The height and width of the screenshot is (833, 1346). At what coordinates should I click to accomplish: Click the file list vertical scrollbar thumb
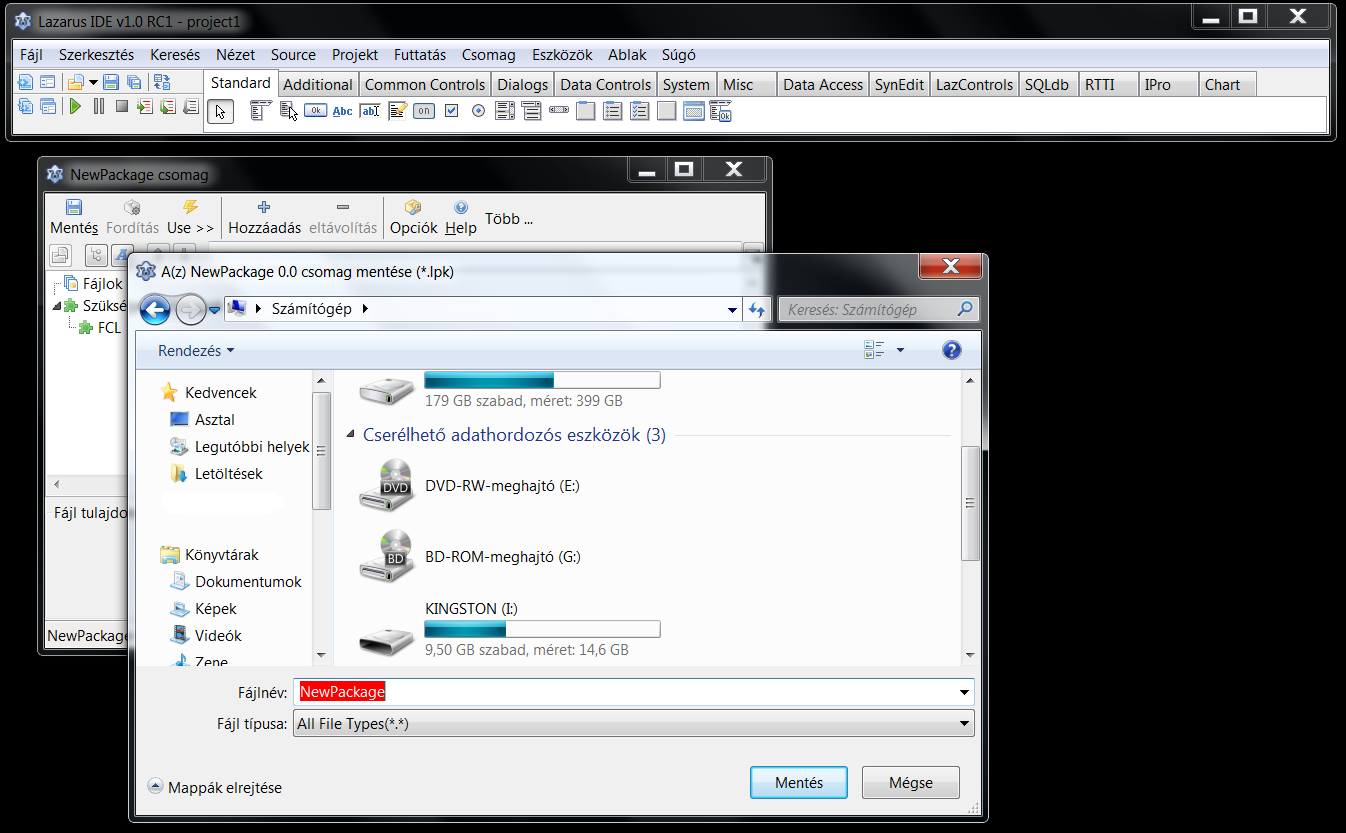click(970, 503)
